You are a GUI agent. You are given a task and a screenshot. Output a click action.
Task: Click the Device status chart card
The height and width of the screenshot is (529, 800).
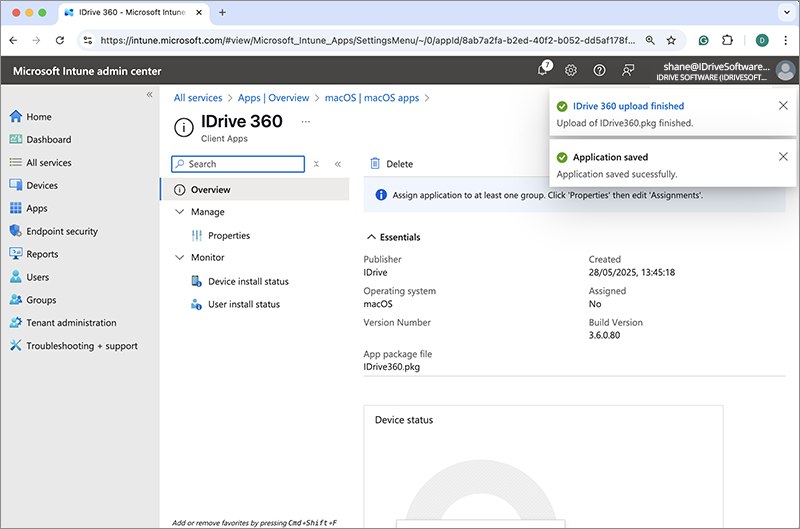pos(543,466)
